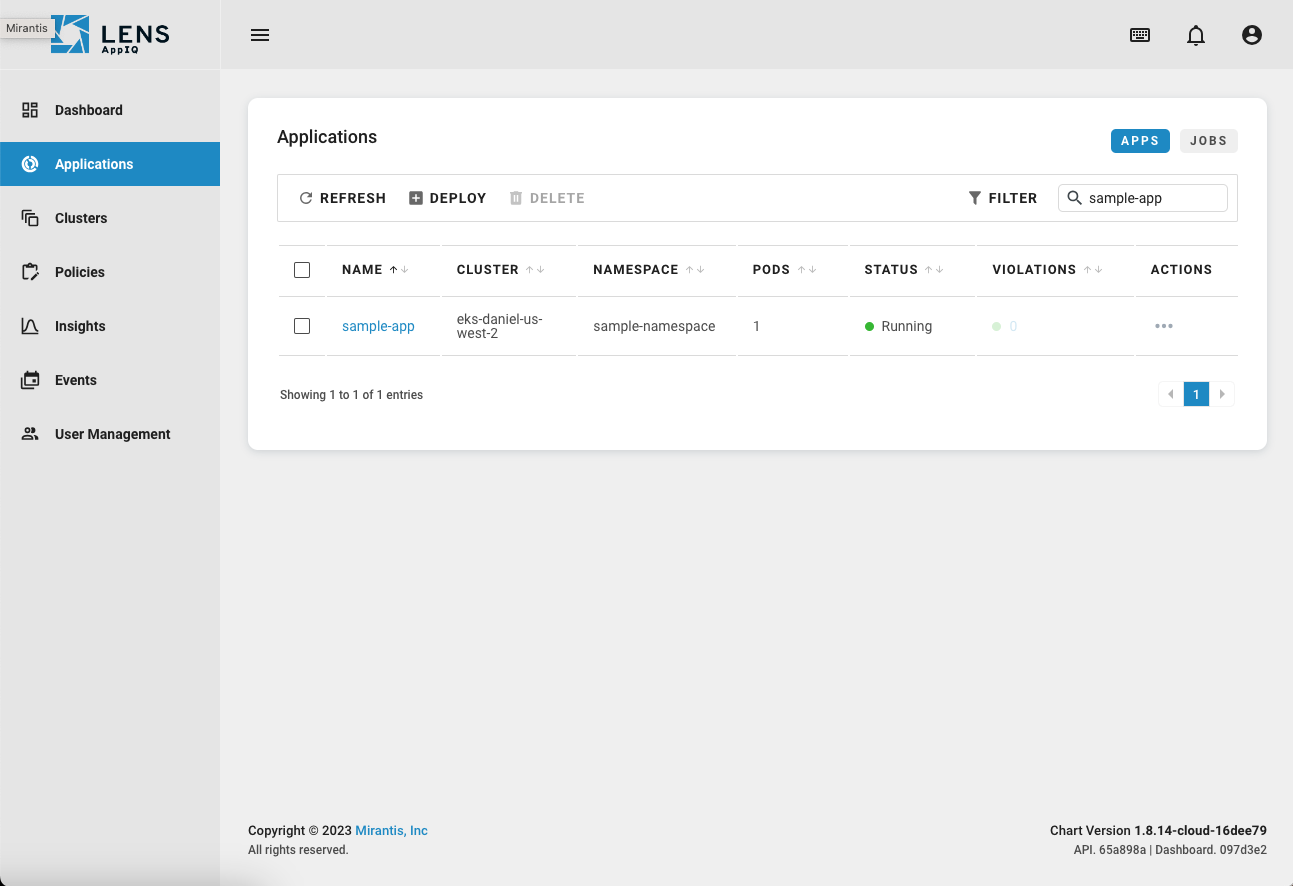Switch to the JOBS tab

(1208, 141)
